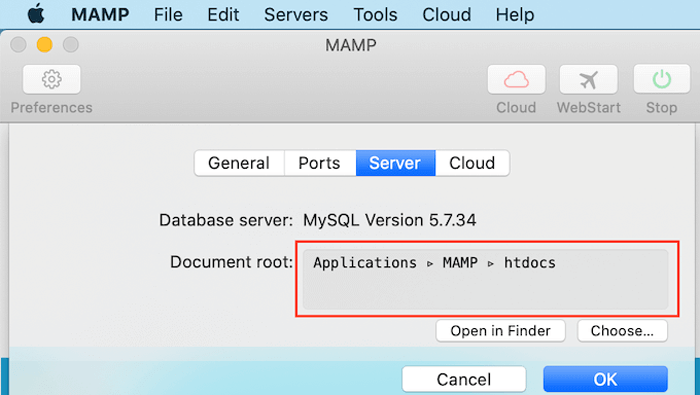Click the Stop power icon
Screen dimensions: 700x395
pyautogui.click(x=662, y=79)
